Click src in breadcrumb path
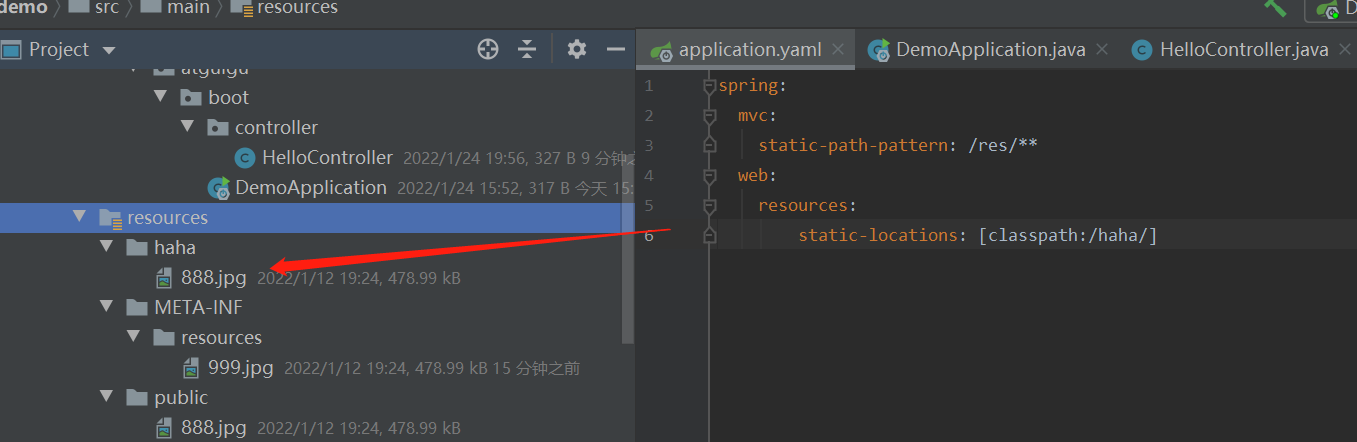Viewport: 1357px width, 442px height. pyautogui.click(x=106, y=7)
